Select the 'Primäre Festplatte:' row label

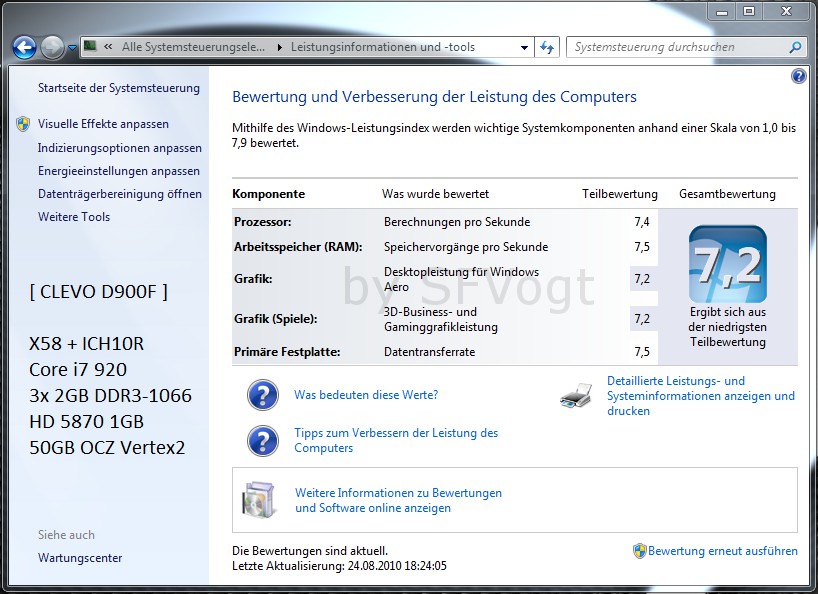click(287, 352)
